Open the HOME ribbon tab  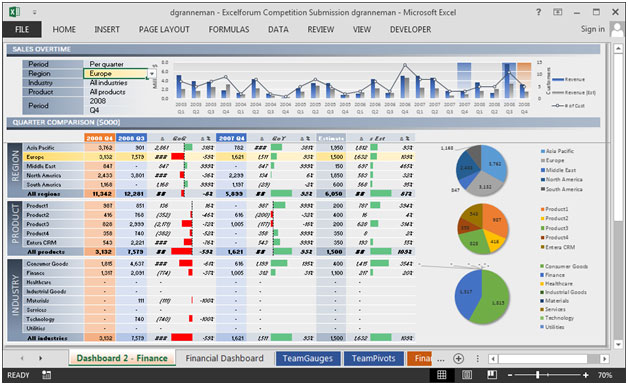pyautogui.click(x=64, y=29)
